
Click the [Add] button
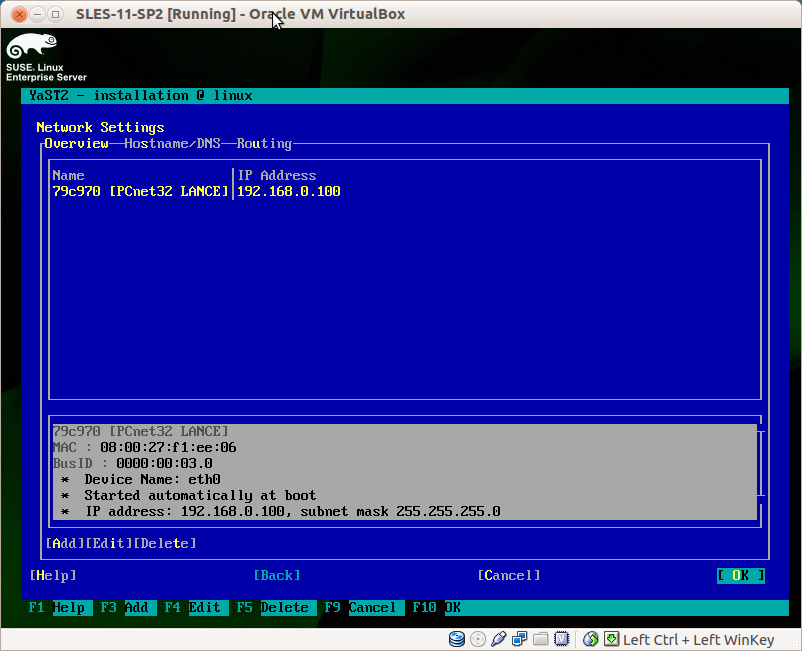(x=65, y=543)
